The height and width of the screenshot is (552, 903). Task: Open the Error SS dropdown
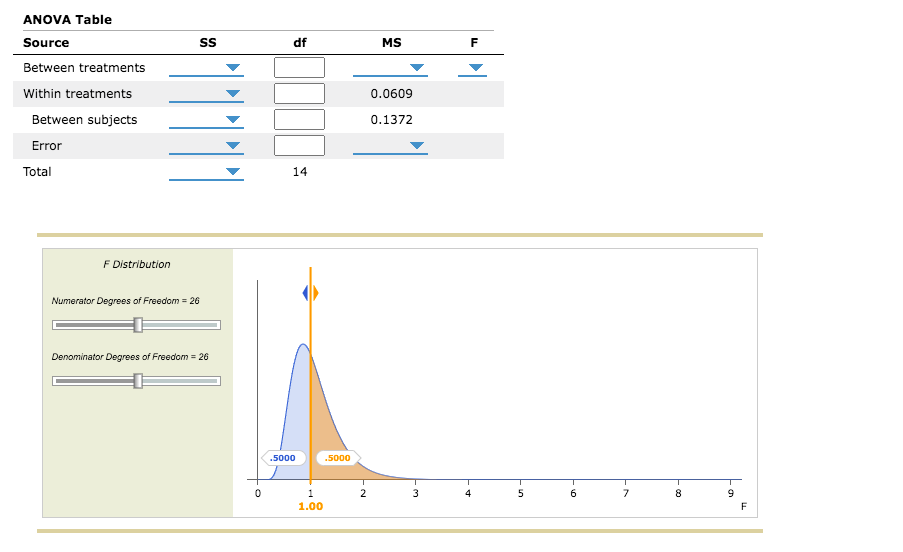[206, 146]
